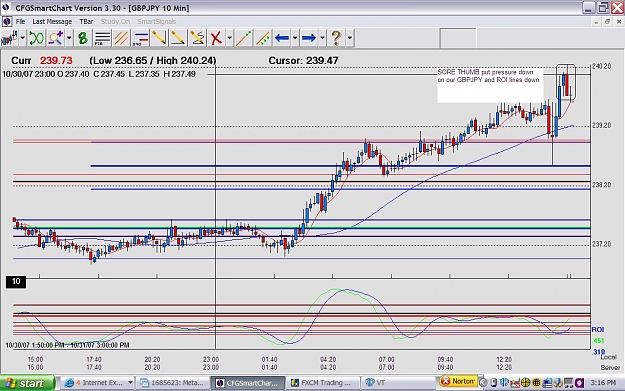Viewport: 625px width, 391px height.
Task: Select the Fibonacci lines tool
Action: click(102, 38)
